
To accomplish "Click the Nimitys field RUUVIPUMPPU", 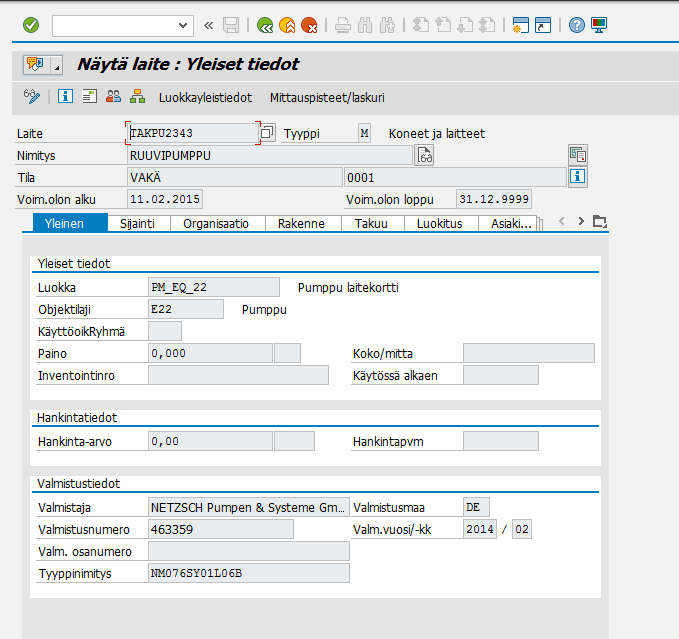I will pos(269,155).
